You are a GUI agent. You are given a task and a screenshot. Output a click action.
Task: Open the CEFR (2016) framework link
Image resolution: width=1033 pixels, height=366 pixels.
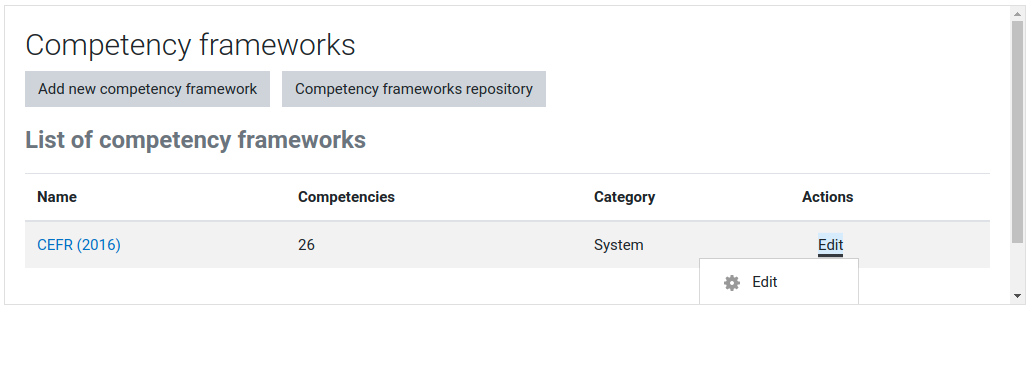[x=79, y=245]
